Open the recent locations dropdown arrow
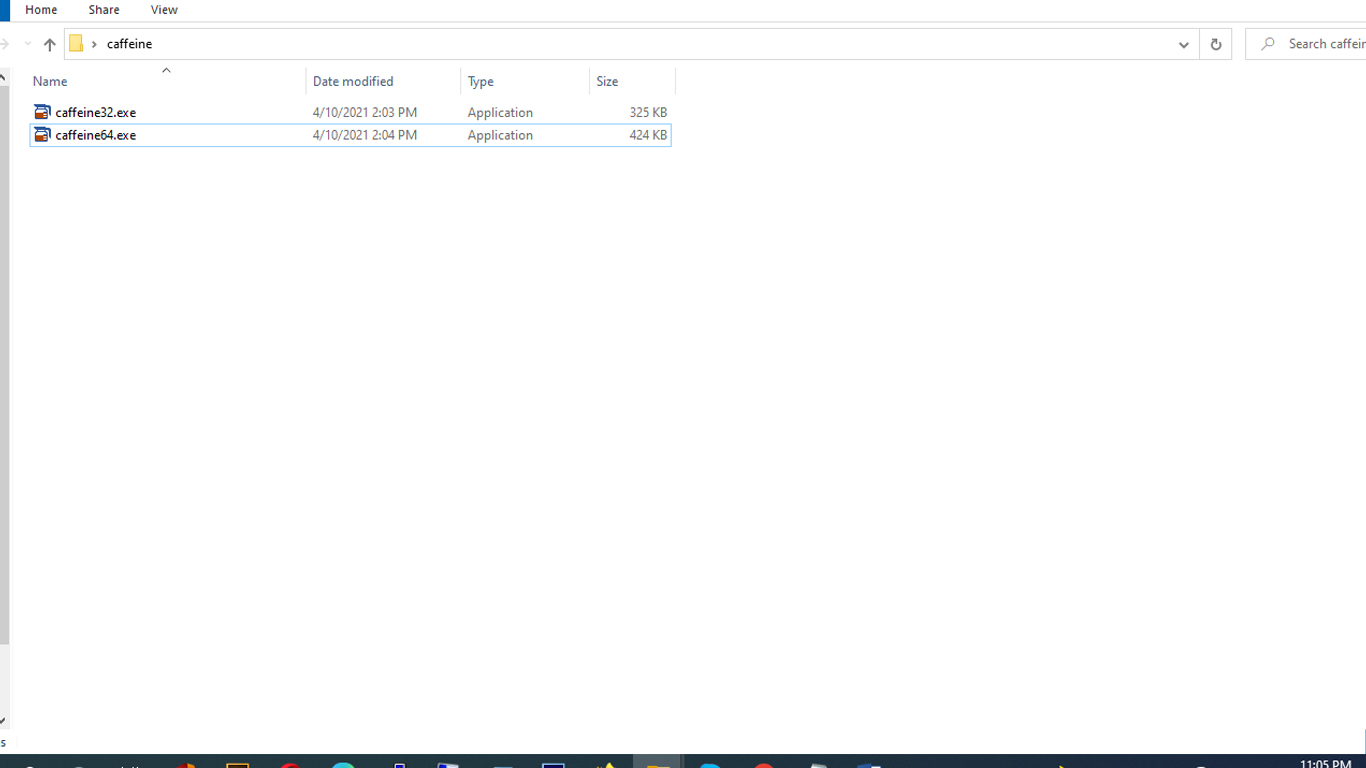This screenshot has height=768, width=1366. (27, 44)
